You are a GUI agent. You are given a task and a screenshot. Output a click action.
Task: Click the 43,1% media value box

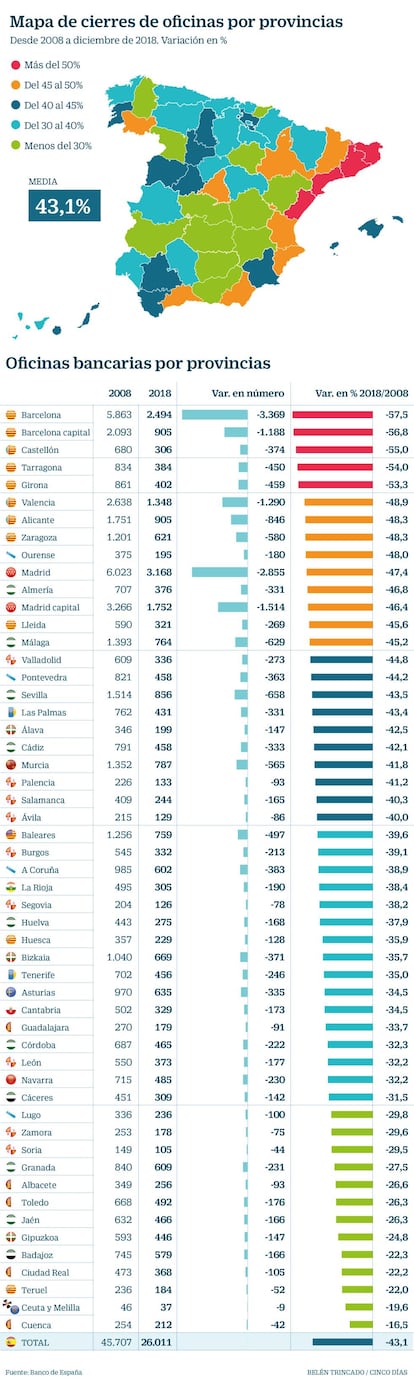[x=64, y=206]
